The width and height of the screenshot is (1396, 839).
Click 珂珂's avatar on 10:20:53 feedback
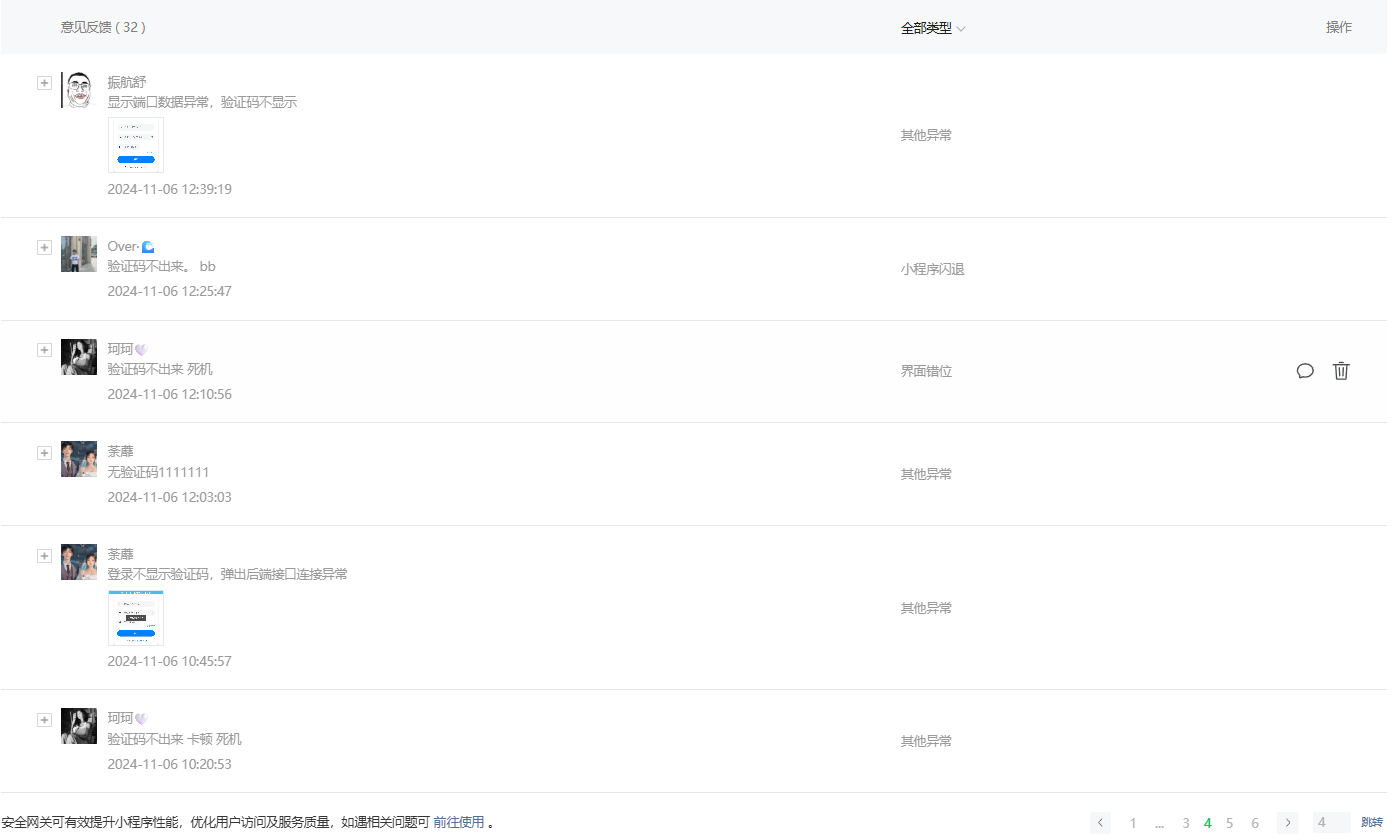click(79, 726)
